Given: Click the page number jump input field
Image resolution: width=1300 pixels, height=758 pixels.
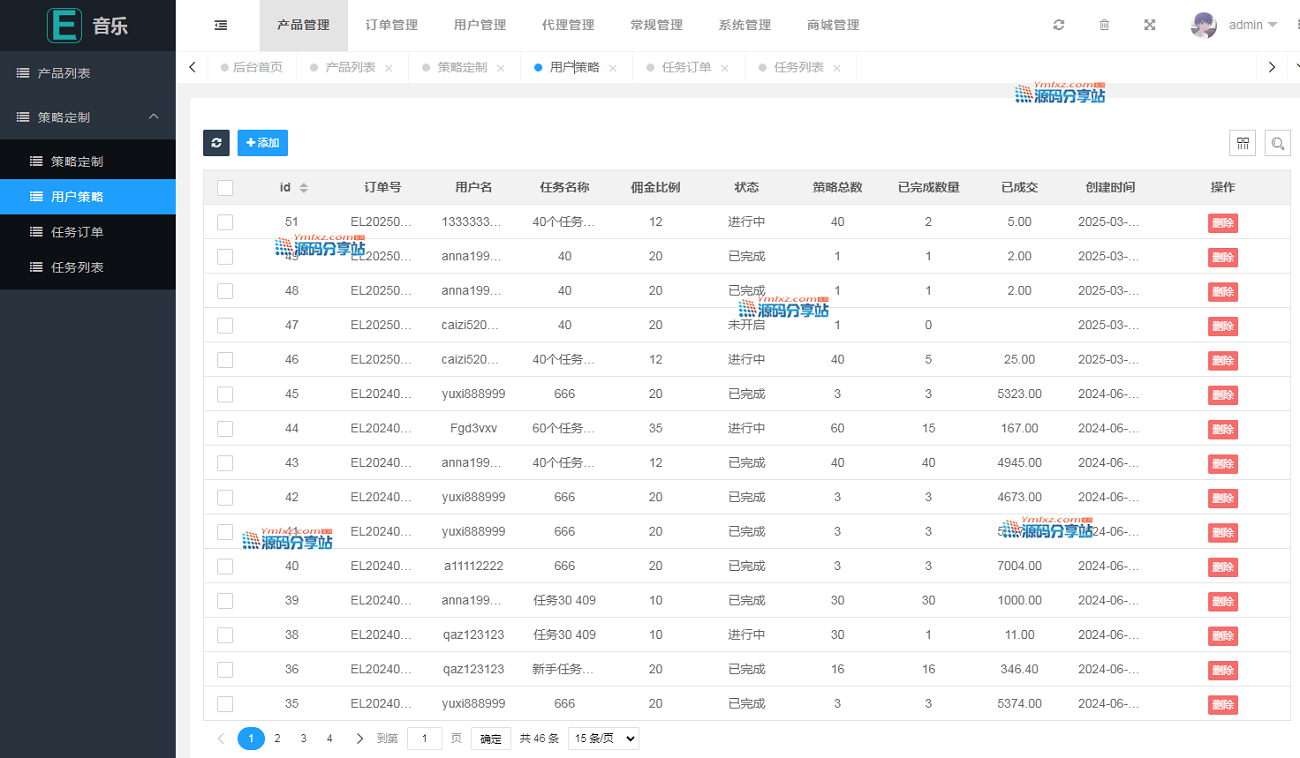Looking at the screenshot, I should pyautogui.click(x=424, y=739).
